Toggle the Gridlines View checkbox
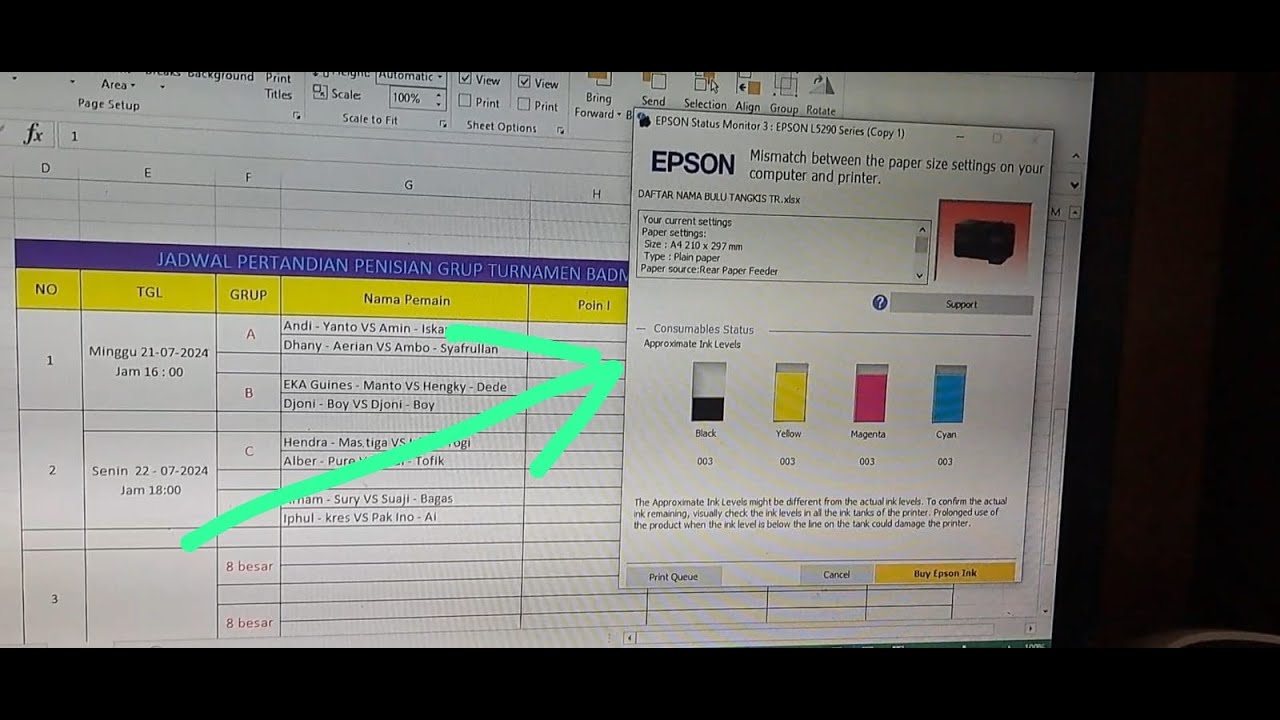1280x720 pixels. coord(465,79)
